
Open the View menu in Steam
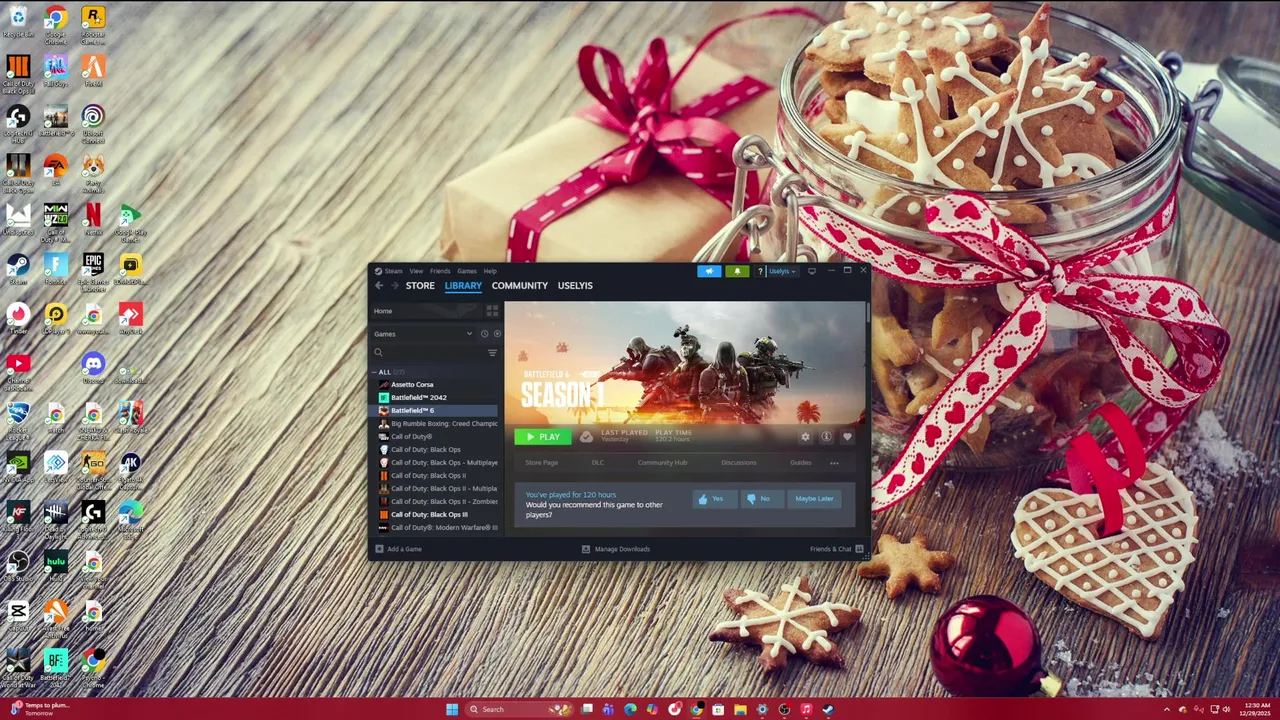[x=416, y=271]
